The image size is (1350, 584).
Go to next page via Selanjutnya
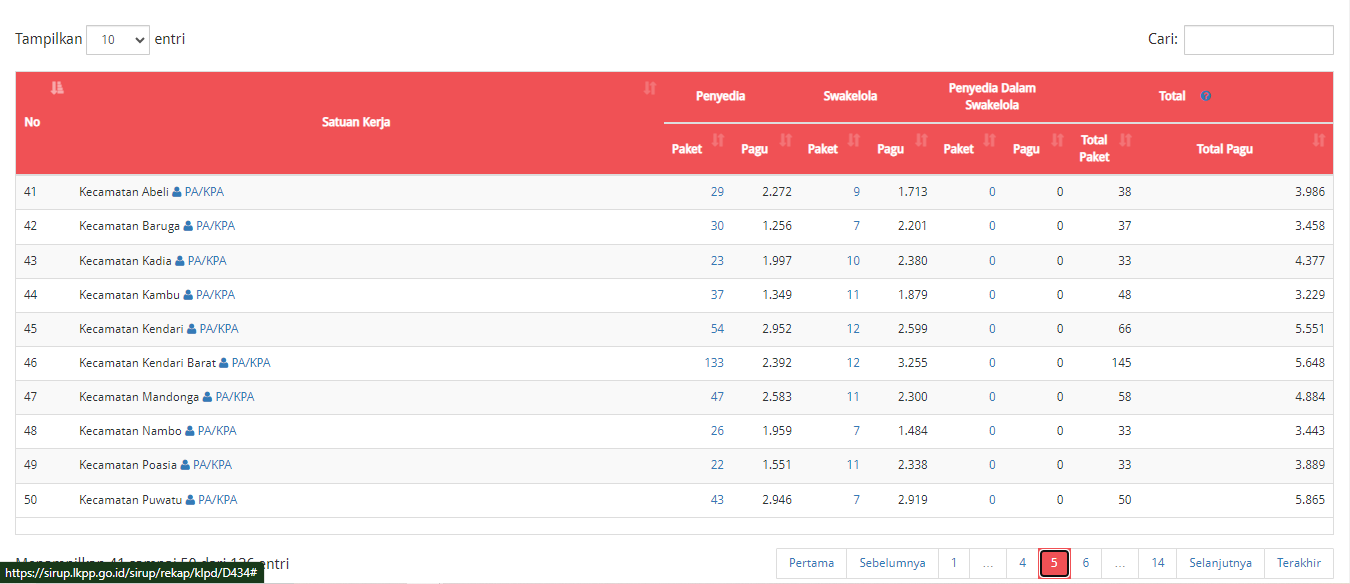pos(1221,563)
